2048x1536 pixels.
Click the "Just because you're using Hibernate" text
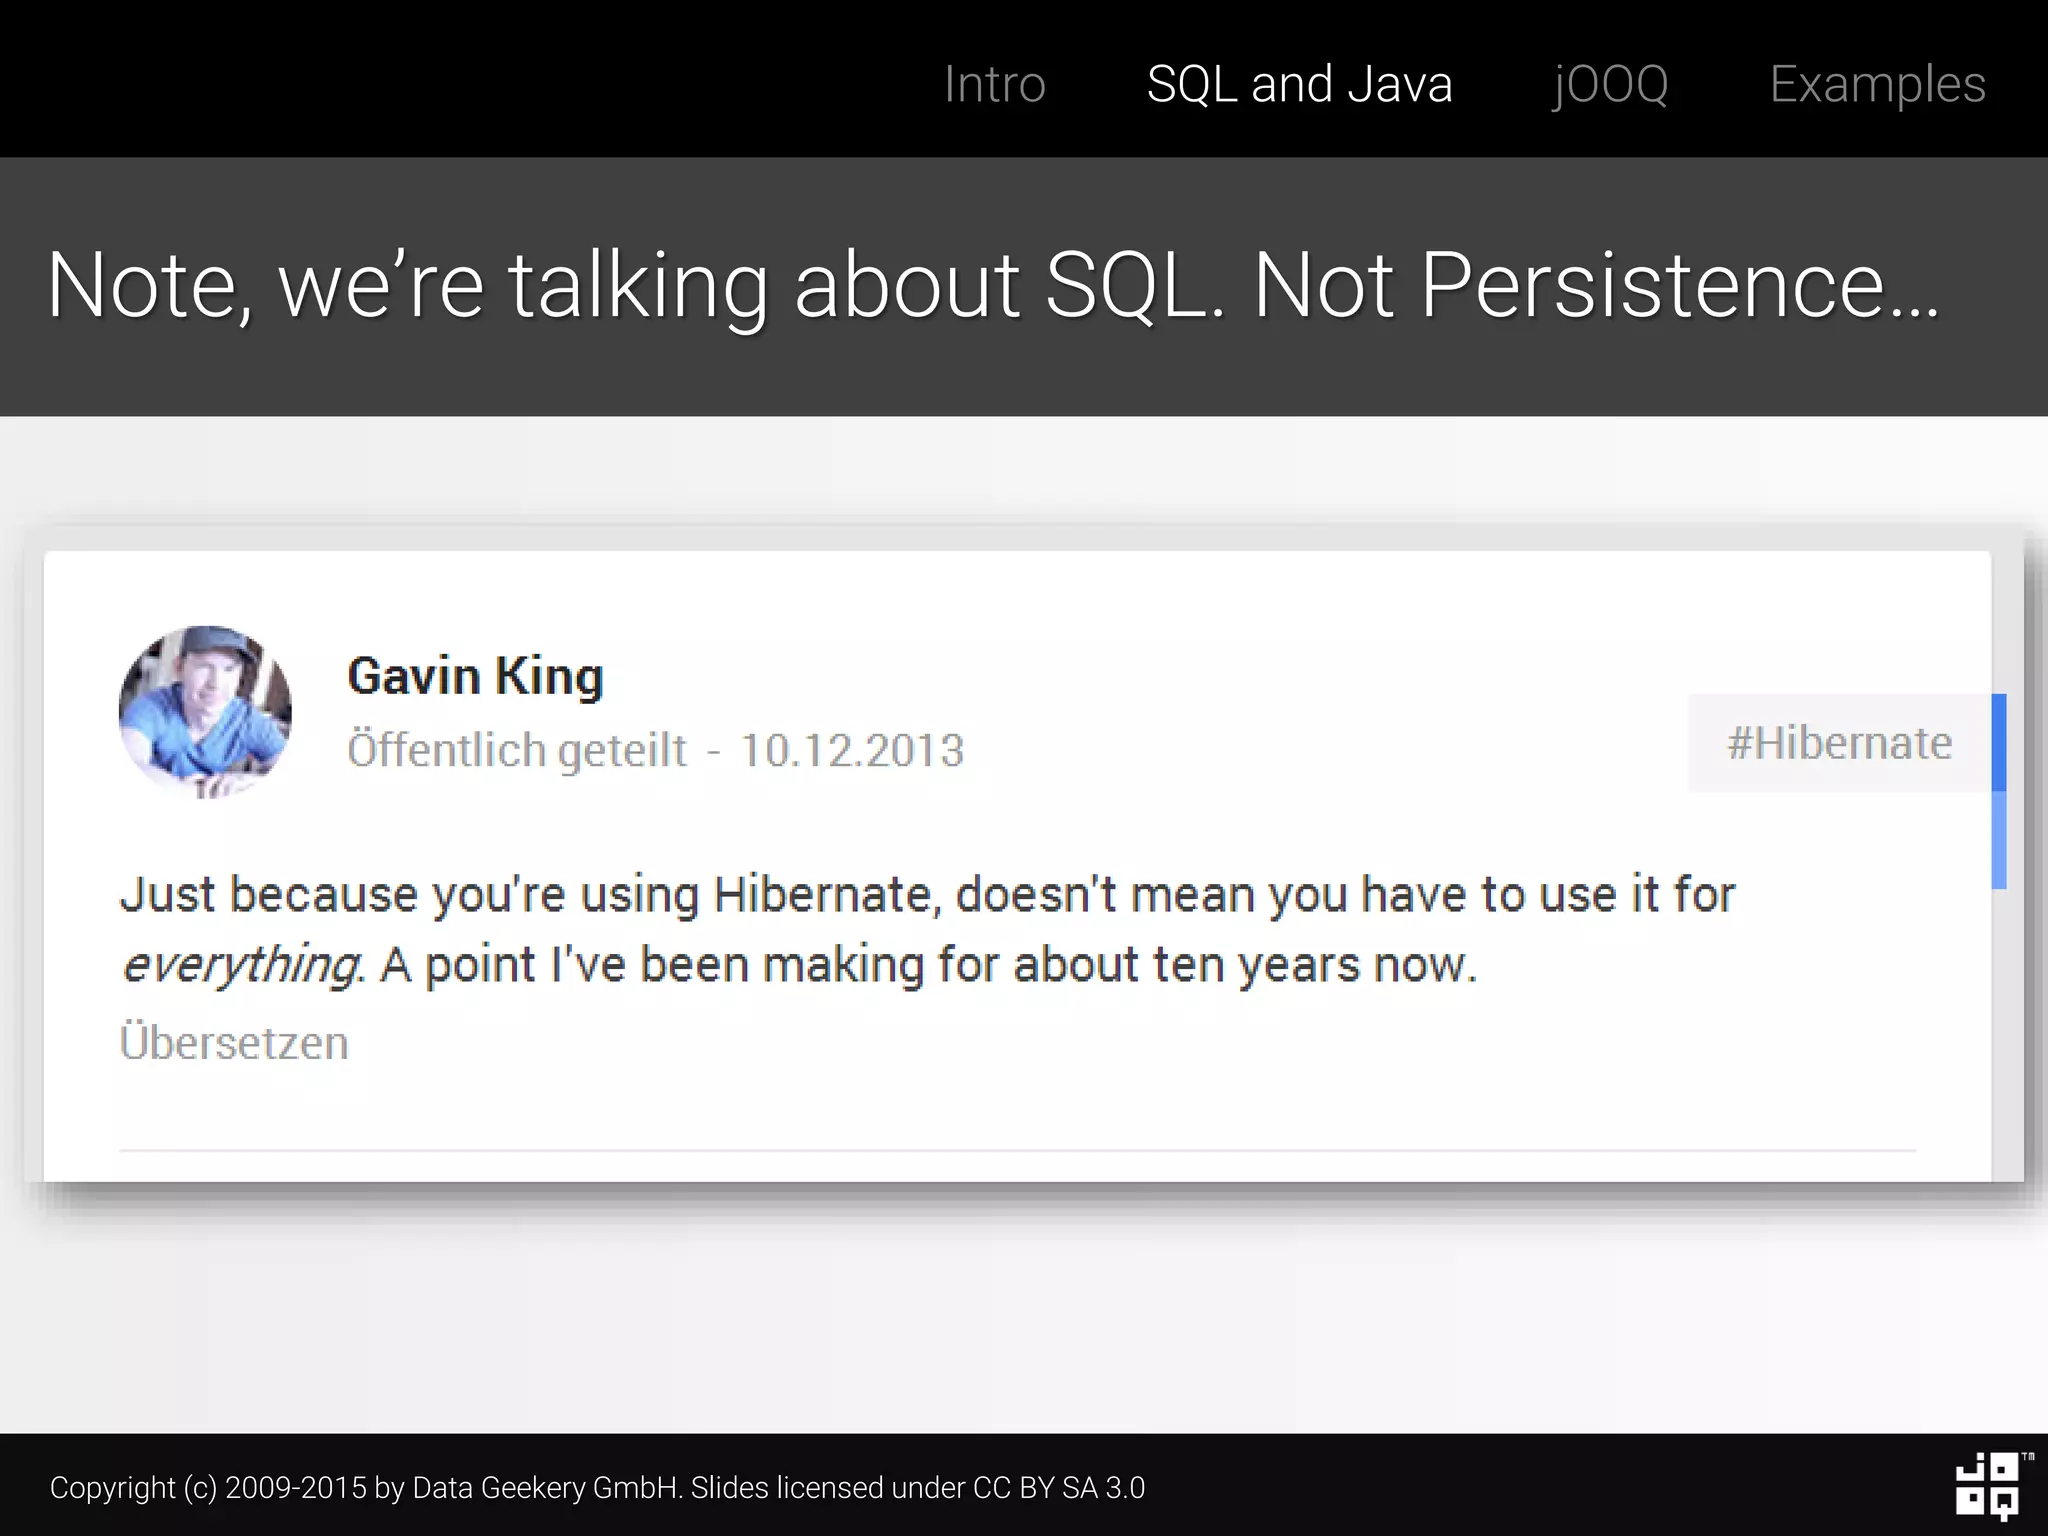pyautogui.click(x=410, y=894)
